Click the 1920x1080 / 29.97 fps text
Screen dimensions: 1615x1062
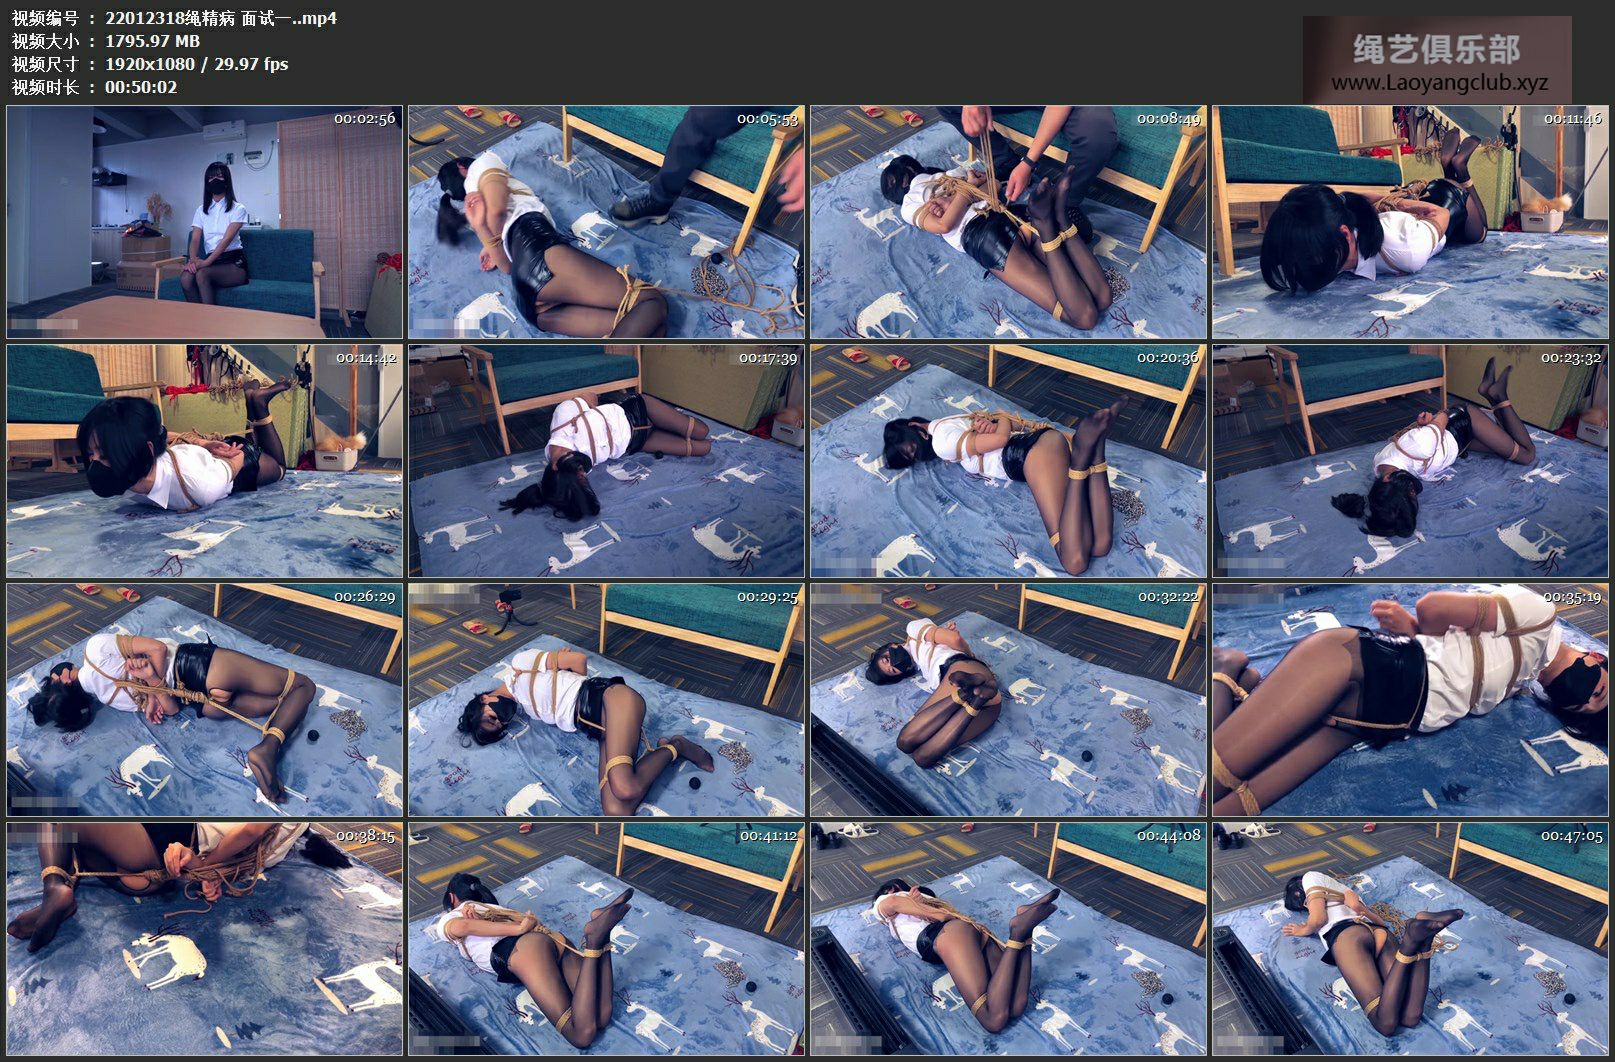(x=196, y=64)
